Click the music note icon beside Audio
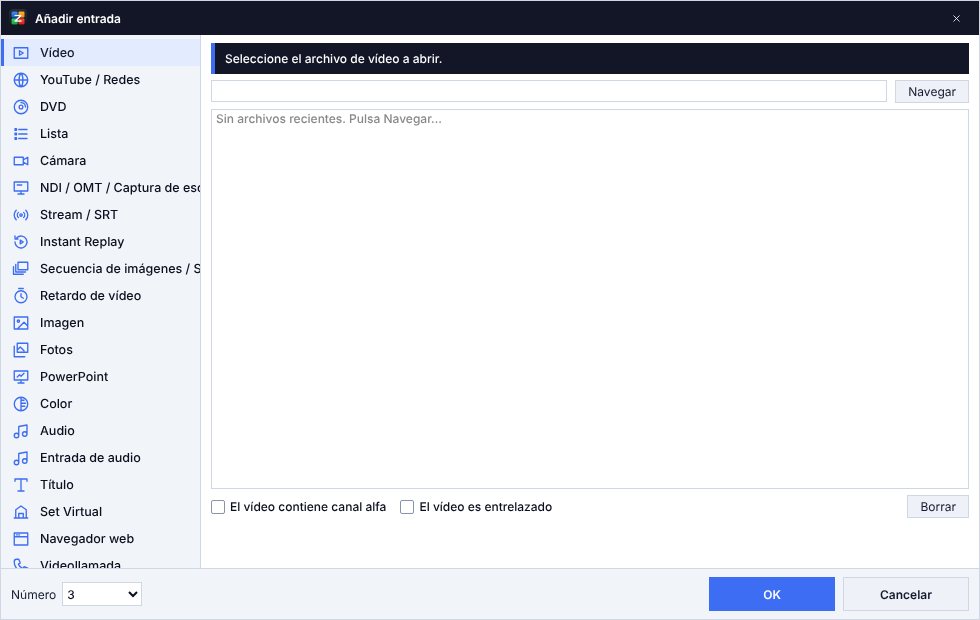 (x=21, y=431)
